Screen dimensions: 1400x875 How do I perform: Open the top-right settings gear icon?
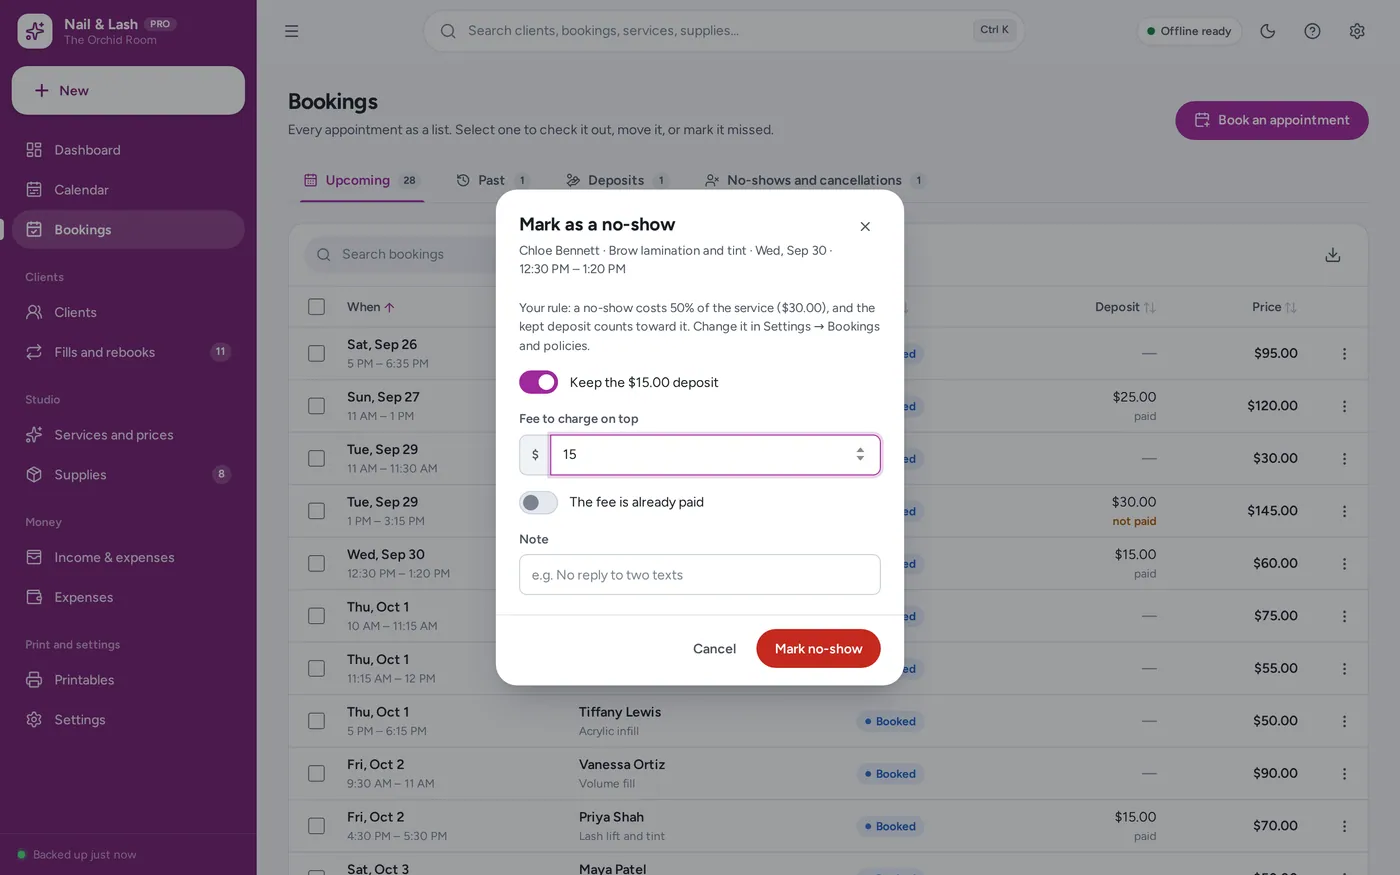tap(1357, 31)
